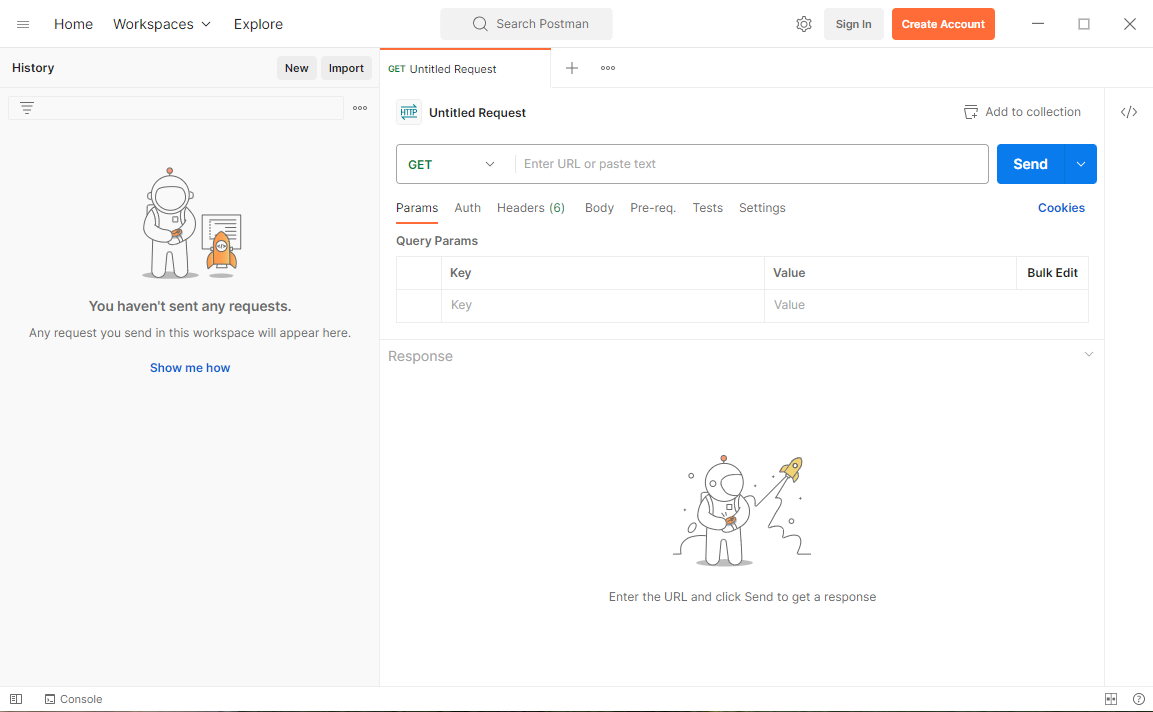The width and height of the screenshot is (1153, 712).
Task: Click the Create Account button
Action: pos(943,24)
